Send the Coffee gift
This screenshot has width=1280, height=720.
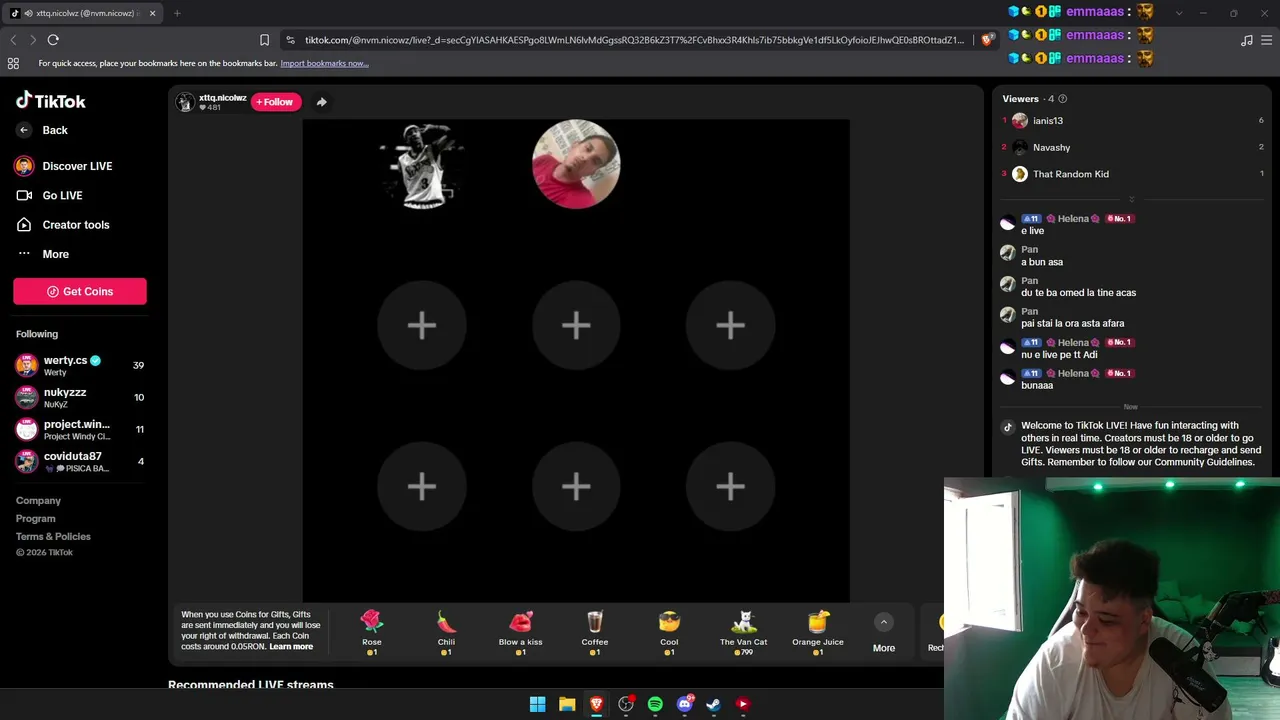tap(595, 633)
